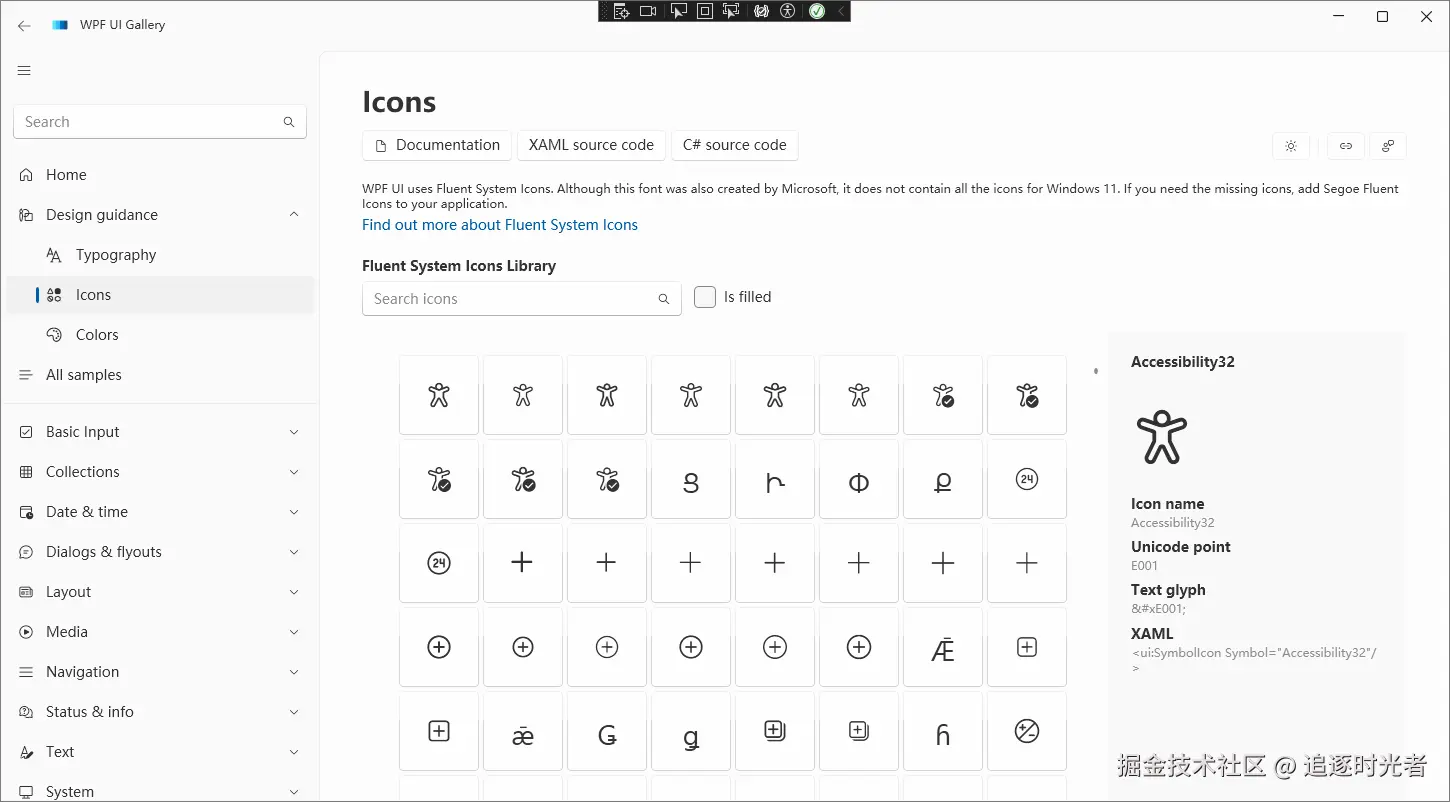Click accessibility person icon in debug toolbar
The width and height of the screenshot is (1450, 802).
(x=788, y=11)
